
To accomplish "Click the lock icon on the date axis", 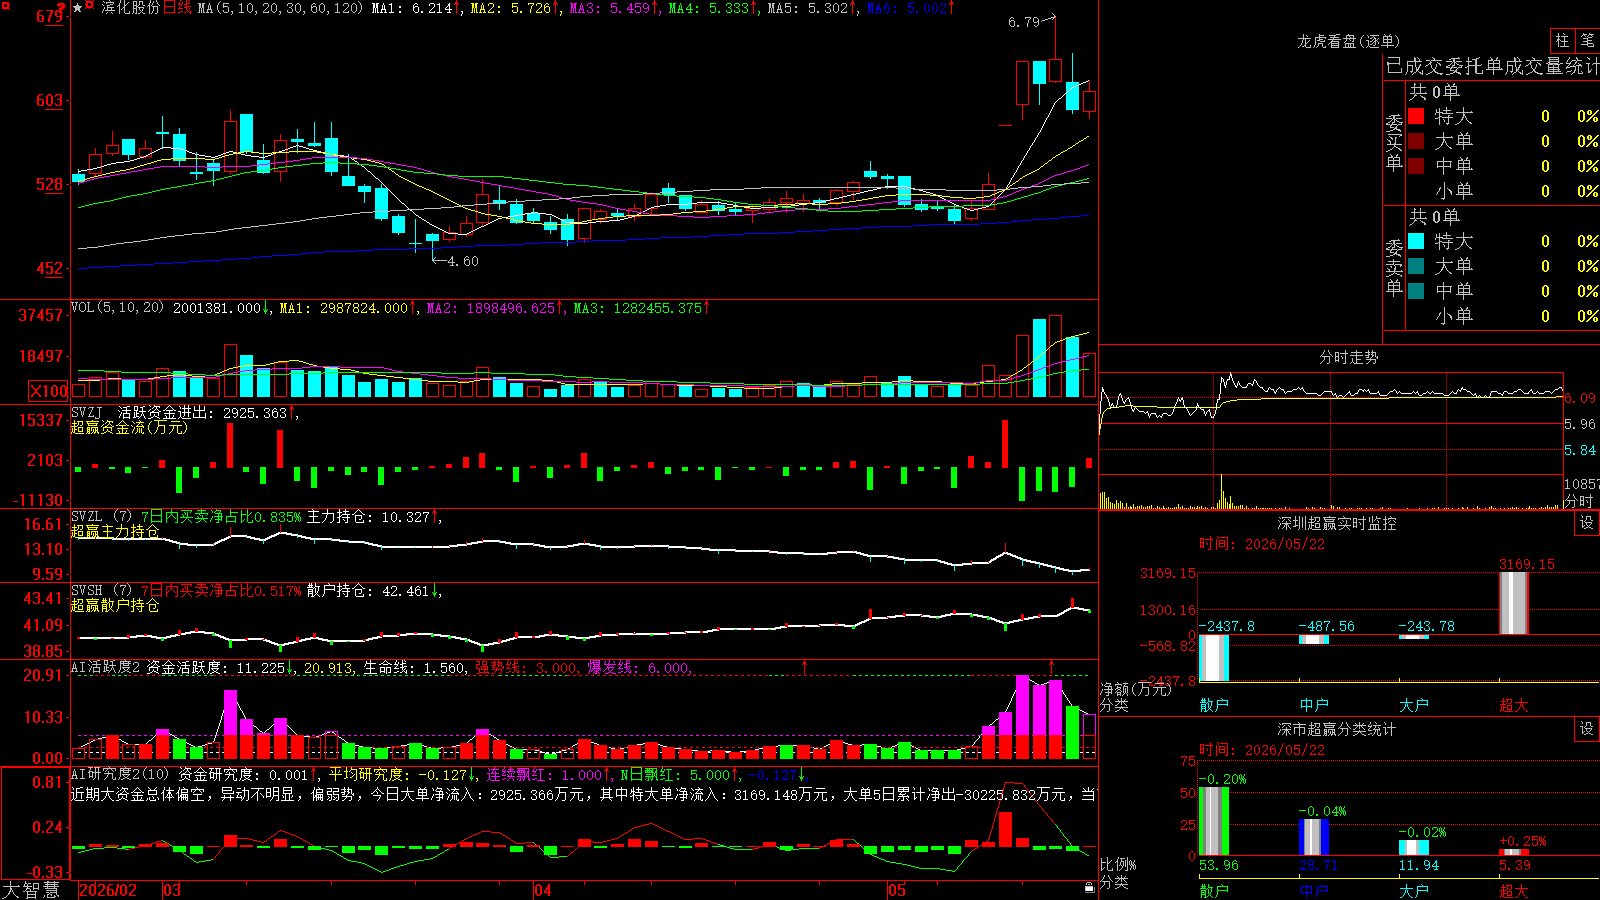I will click(1090, 888).
